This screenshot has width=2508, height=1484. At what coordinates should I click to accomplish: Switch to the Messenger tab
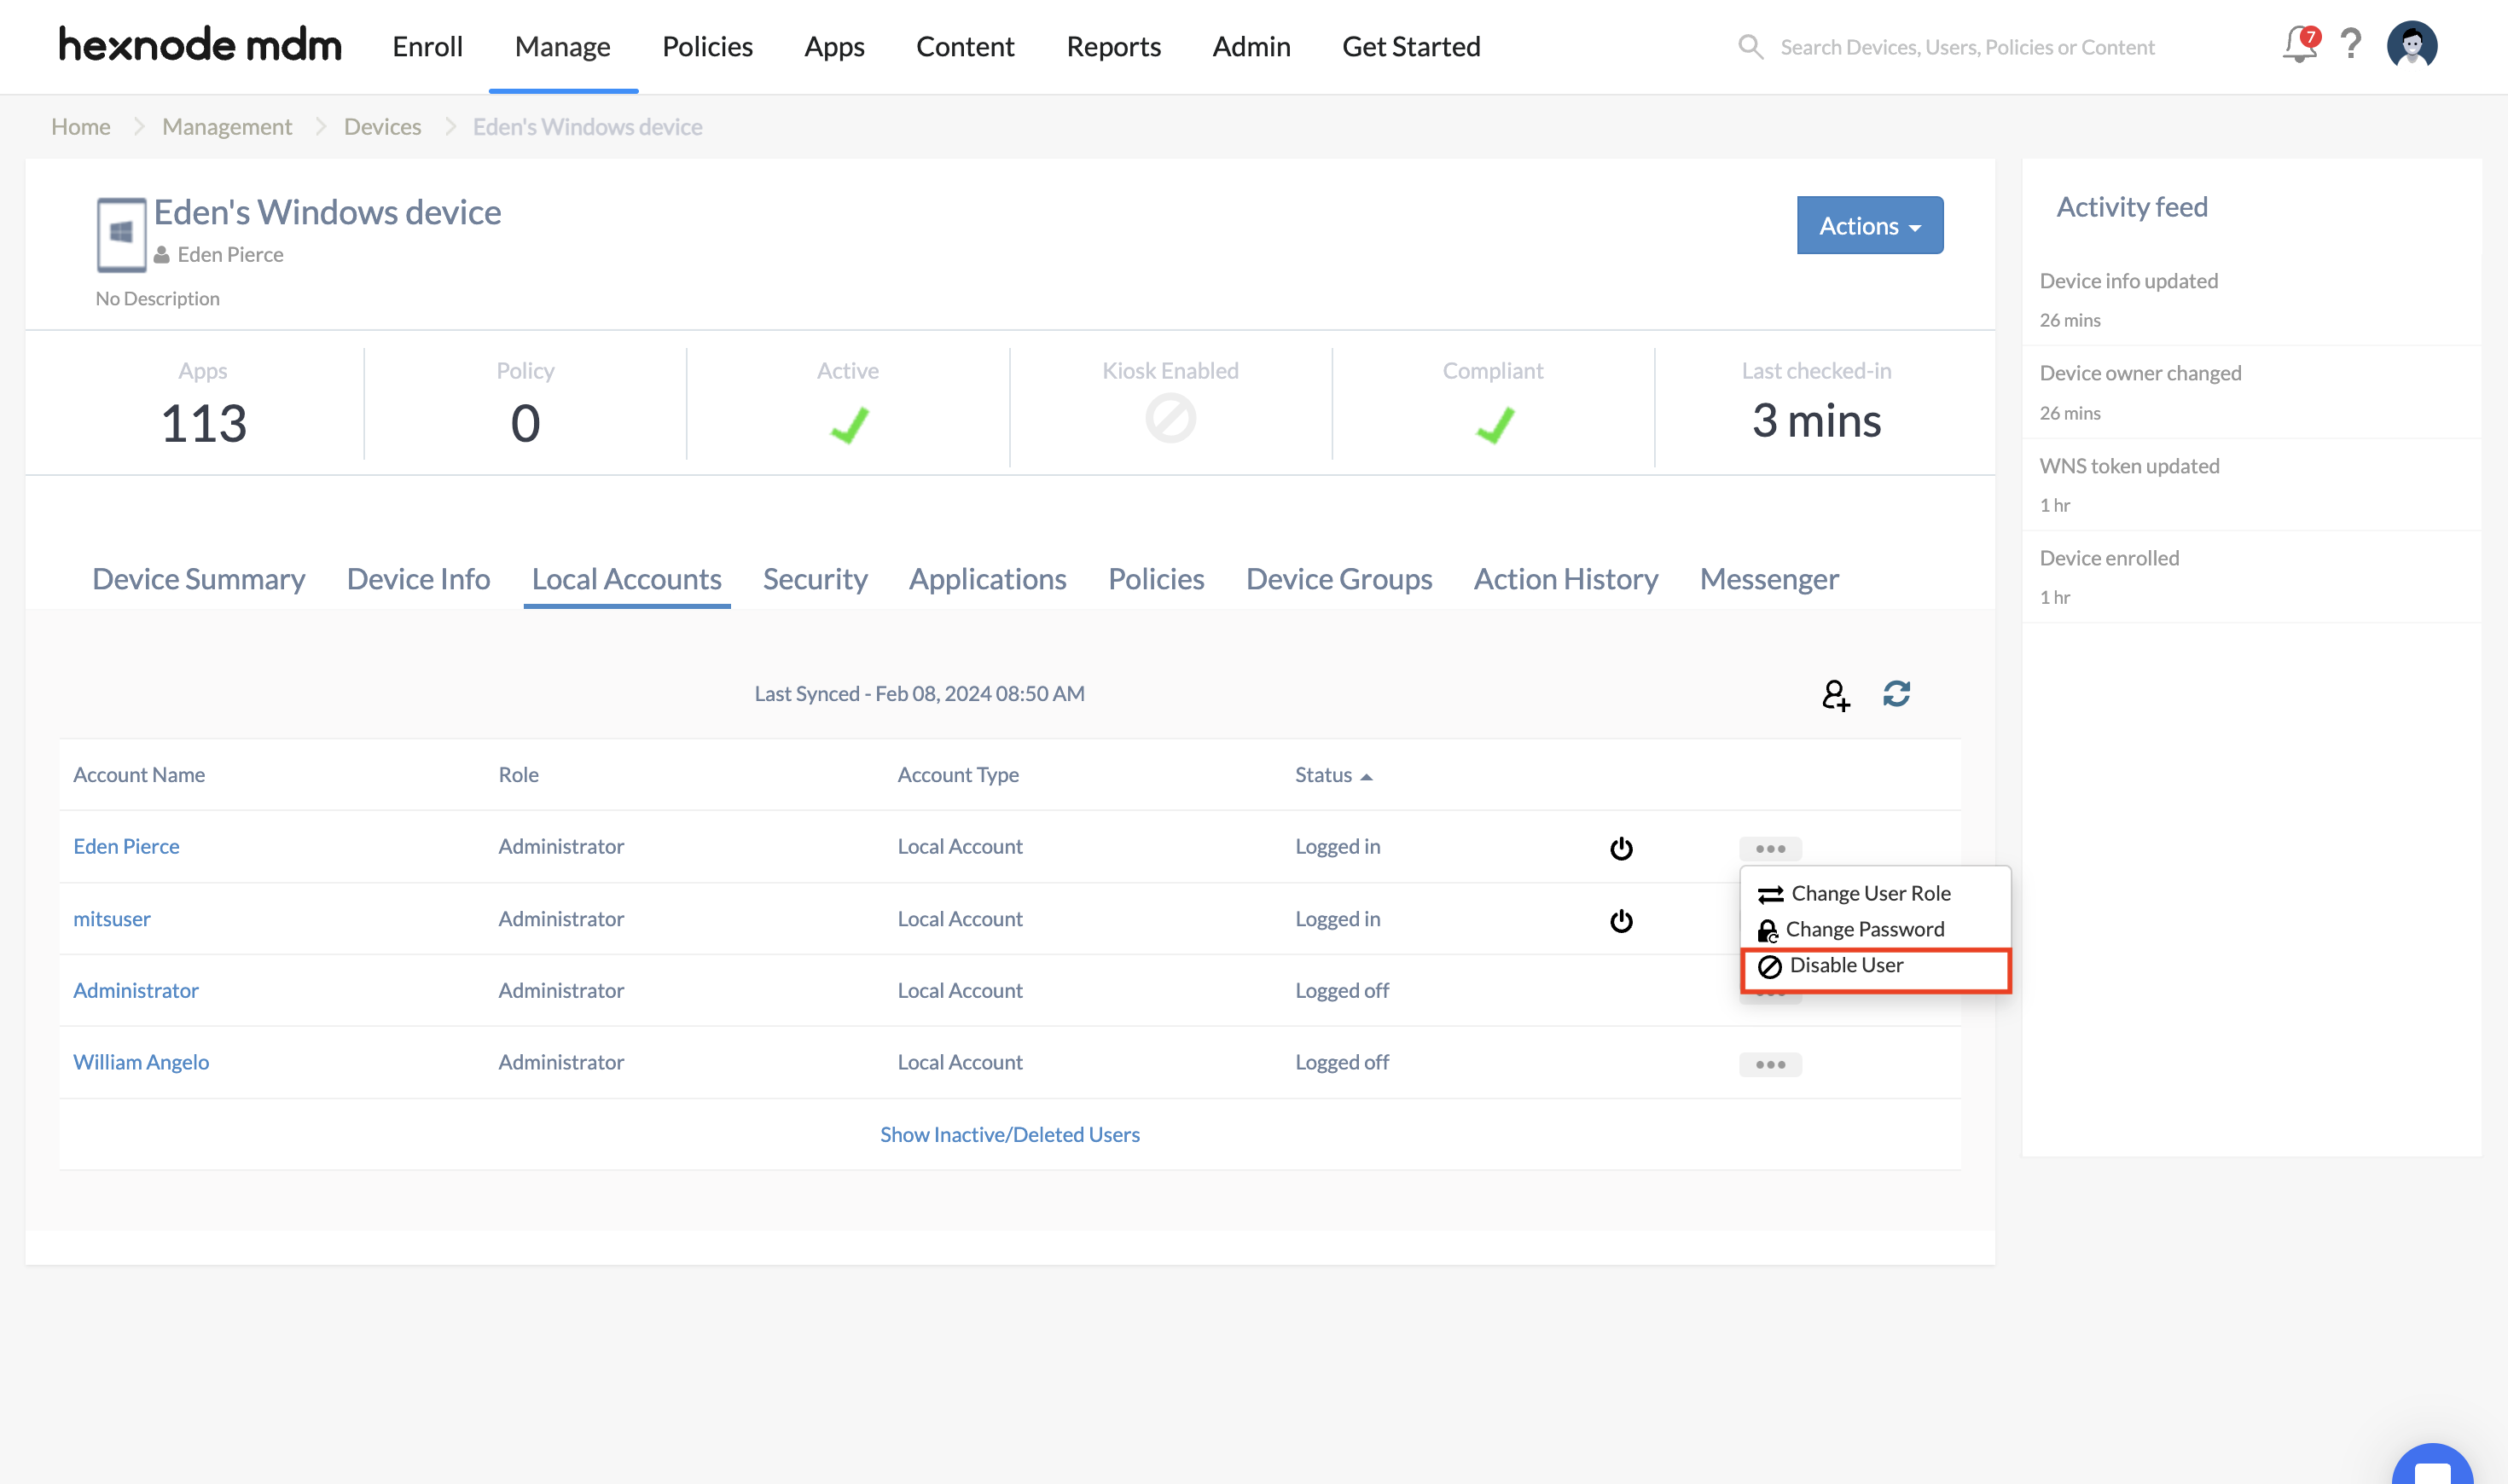point(1769,579)
